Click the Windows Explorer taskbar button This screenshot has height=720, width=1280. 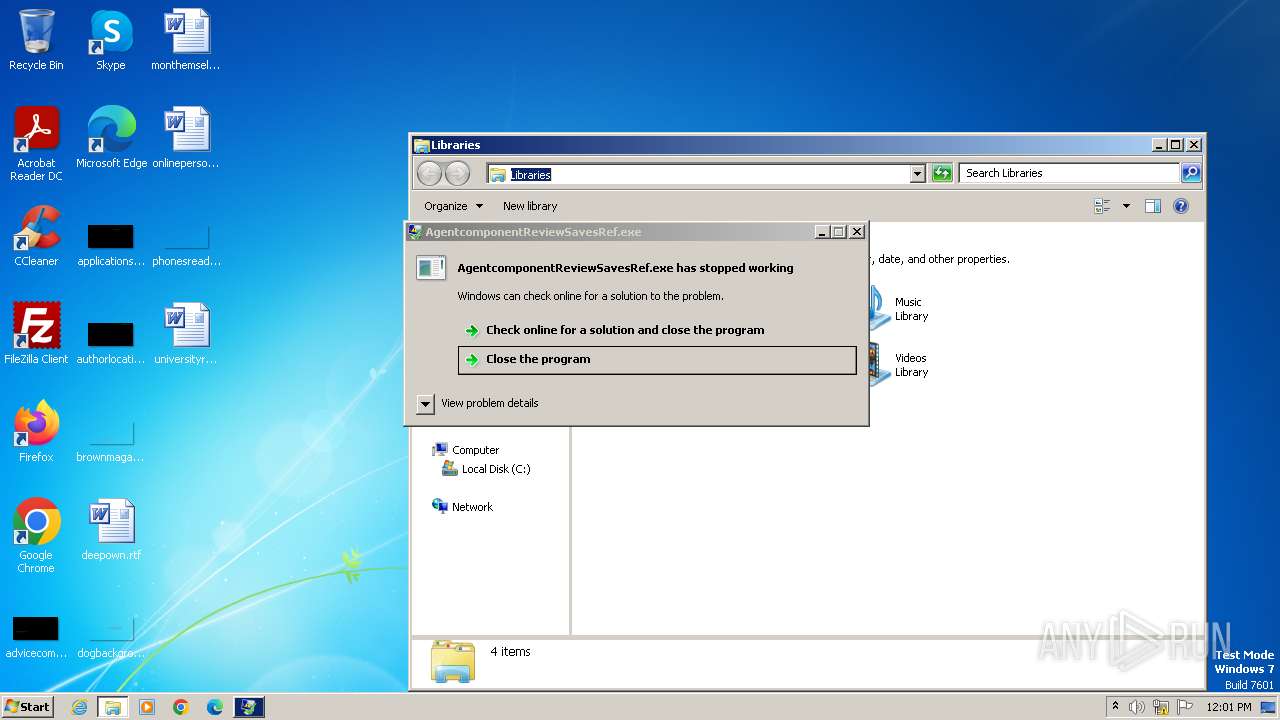coord(113,707)
